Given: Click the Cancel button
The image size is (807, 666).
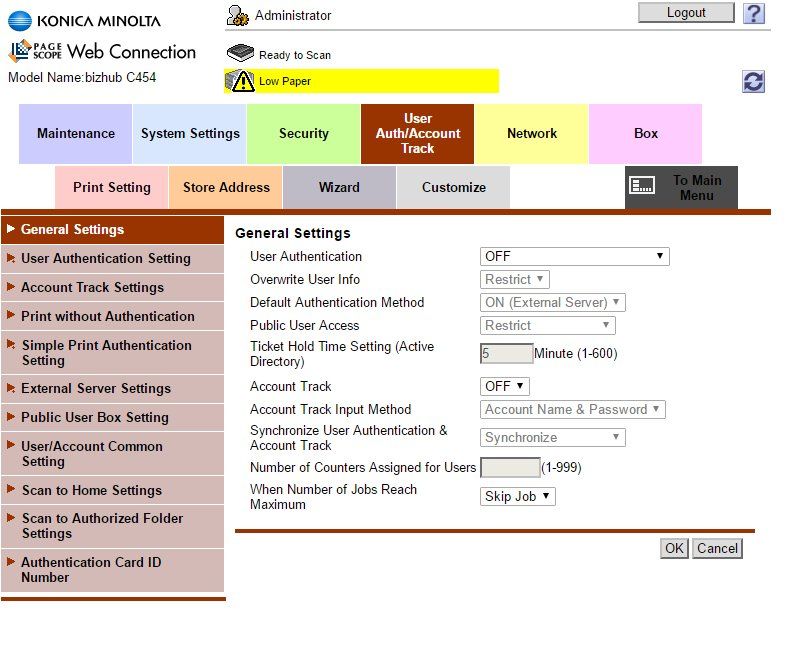Looking at the screenshot, I should pos(717,548).
